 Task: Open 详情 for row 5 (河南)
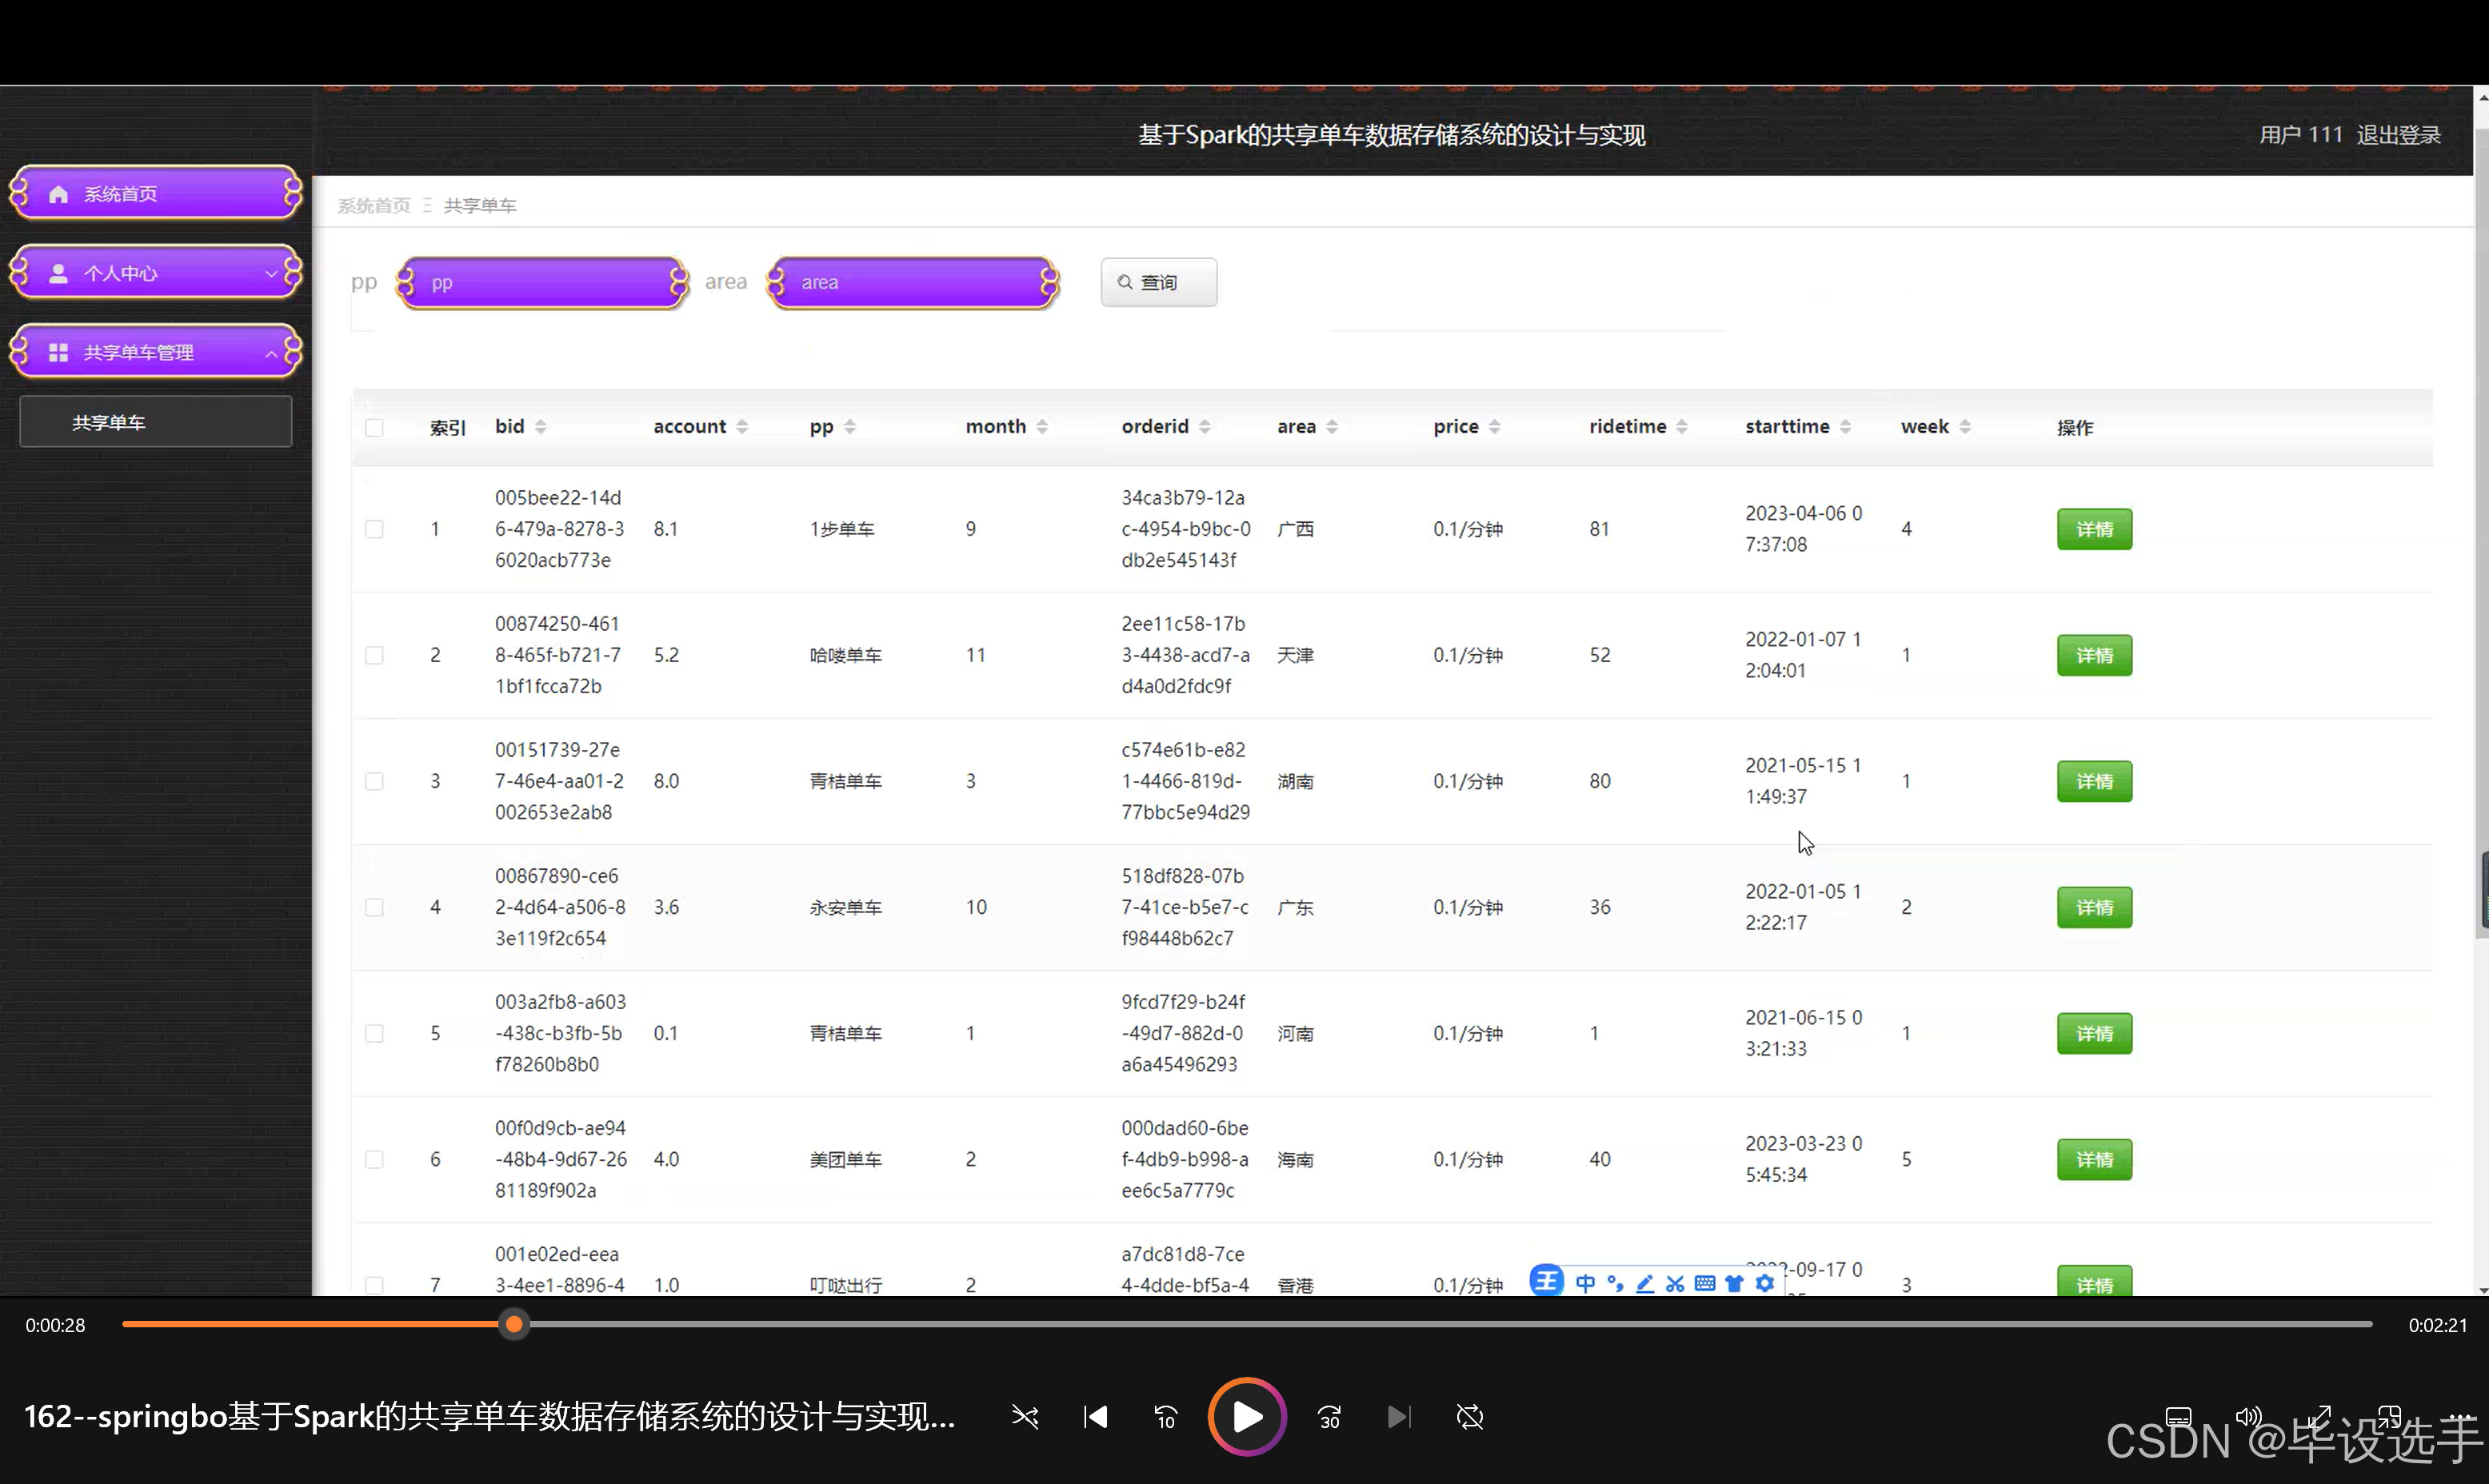(x=2094, y=1033)
